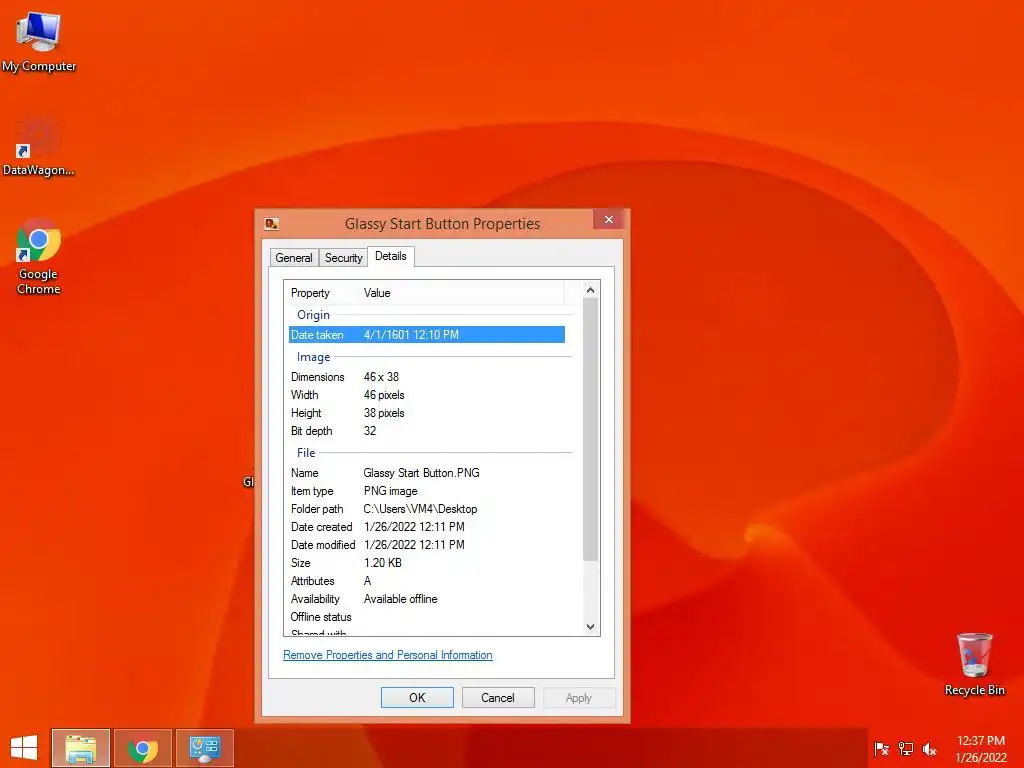Open taskbar clock showing 12:37 PM
This screenshot has height=768, width=1024.
coord(981,749)
